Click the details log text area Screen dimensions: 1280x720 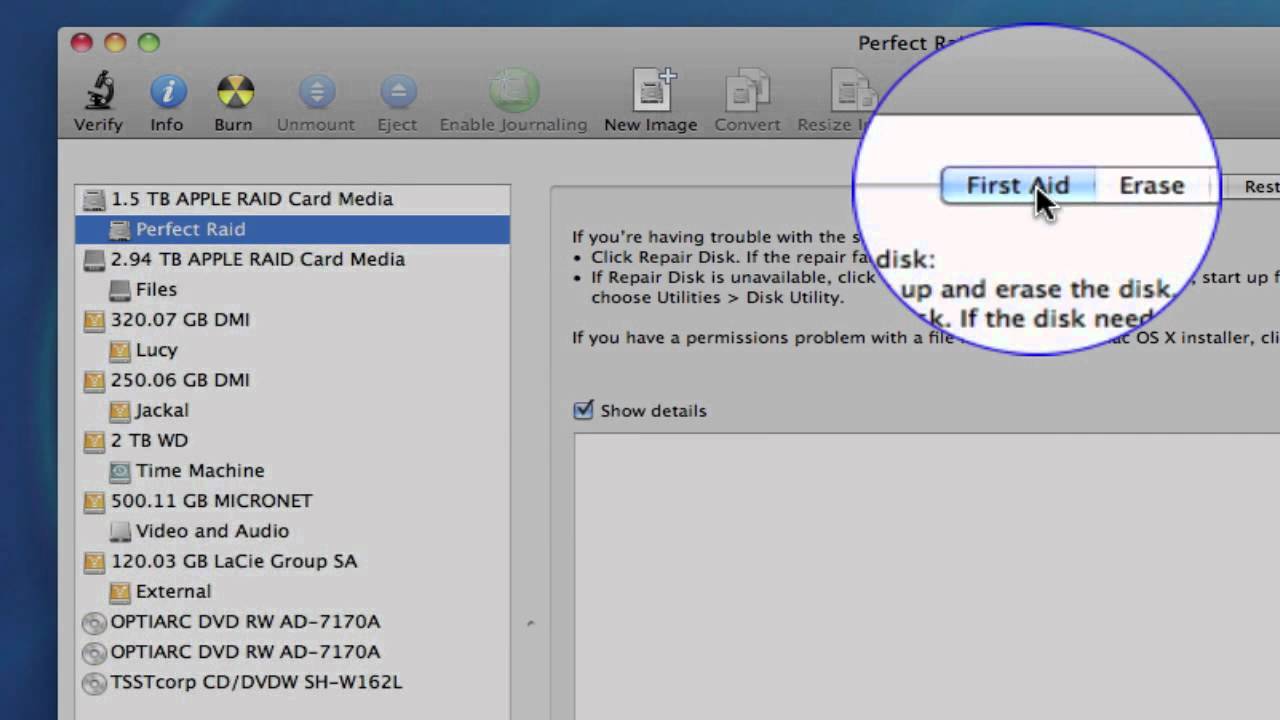[927, 577]
